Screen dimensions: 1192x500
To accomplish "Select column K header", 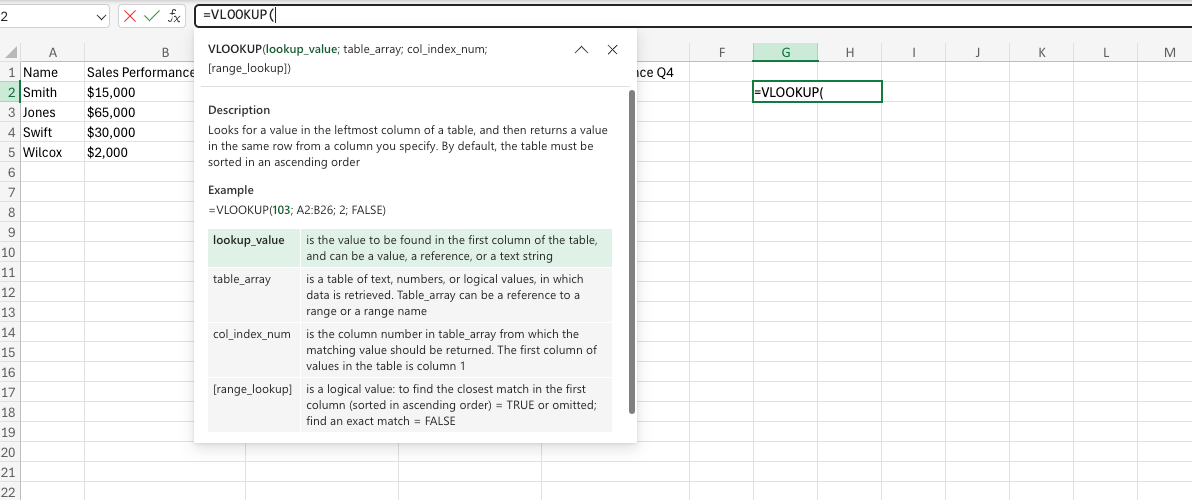I will pyautogui.click(x=1041, y=52).
